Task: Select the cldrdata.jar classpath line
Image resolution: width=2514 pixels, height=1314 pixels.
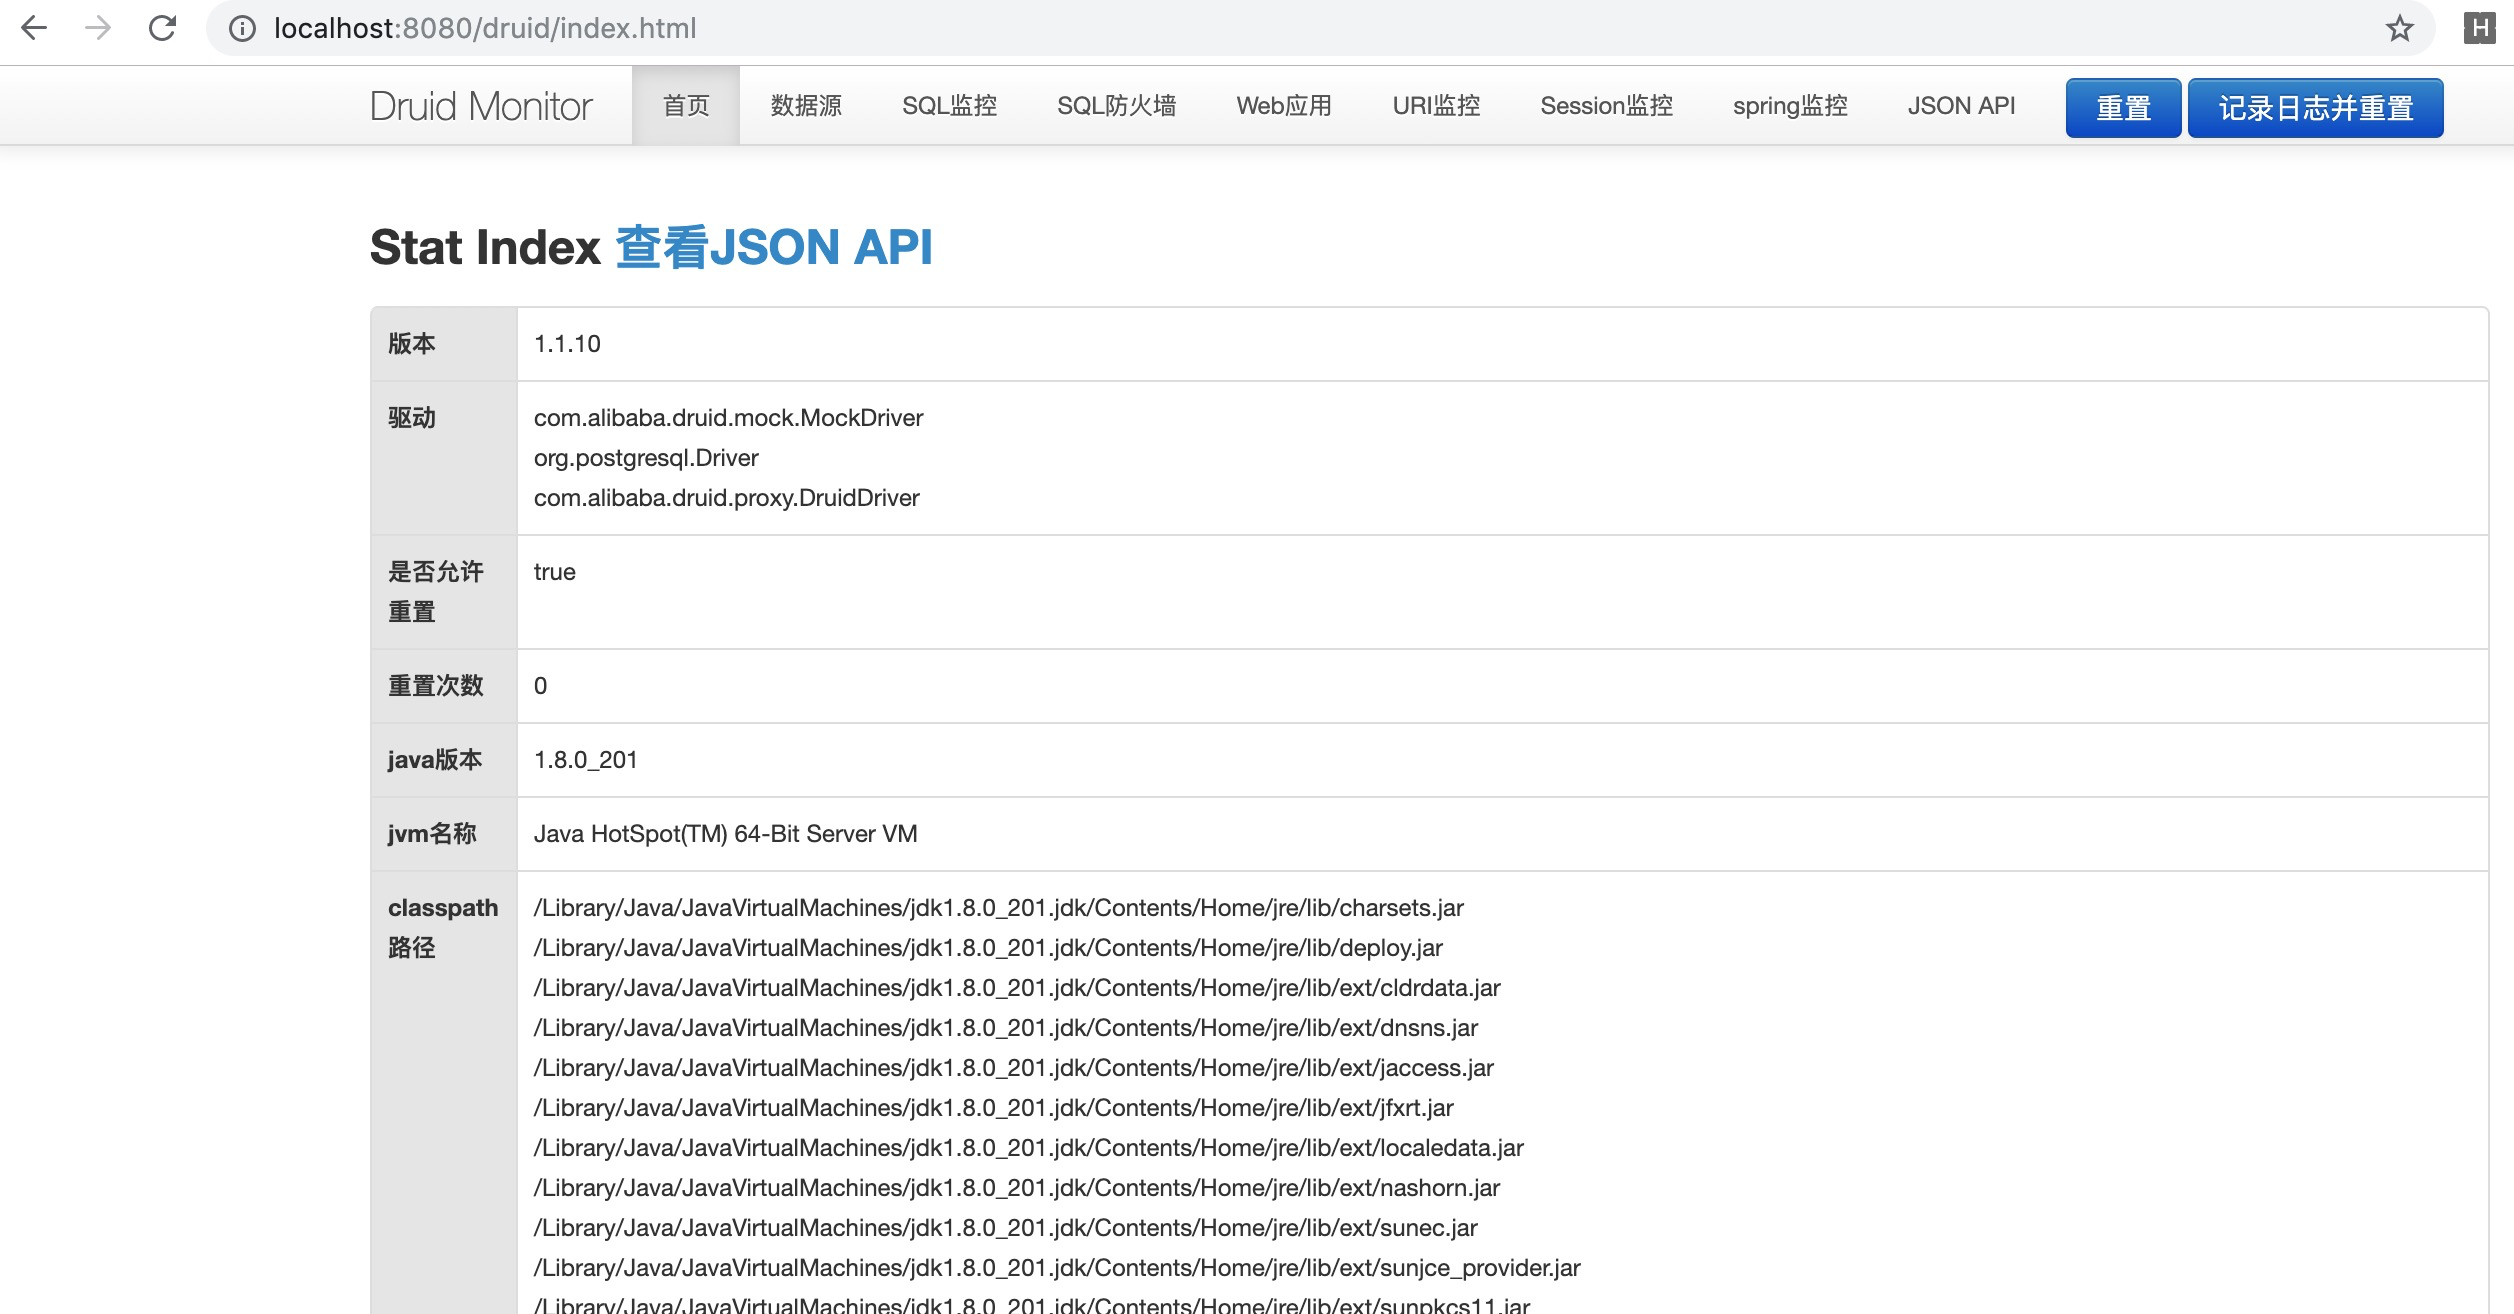Action: pyautogui.click(x=1017, y=988)
